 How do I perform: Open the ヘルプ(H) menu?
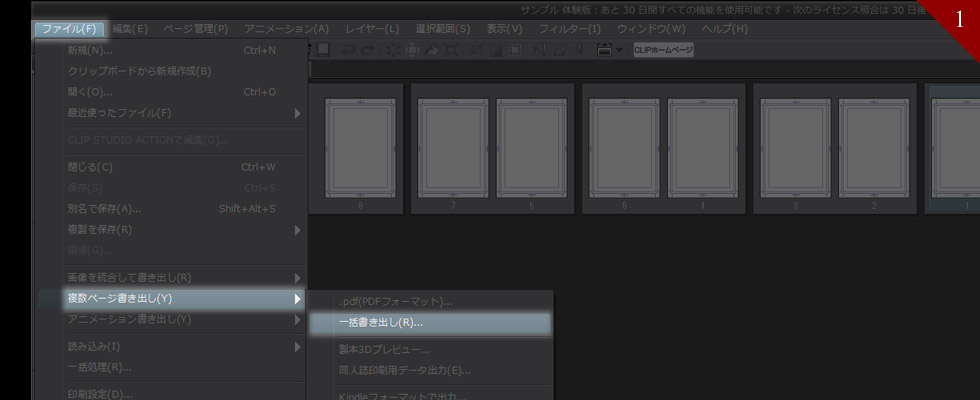(724, 29)
